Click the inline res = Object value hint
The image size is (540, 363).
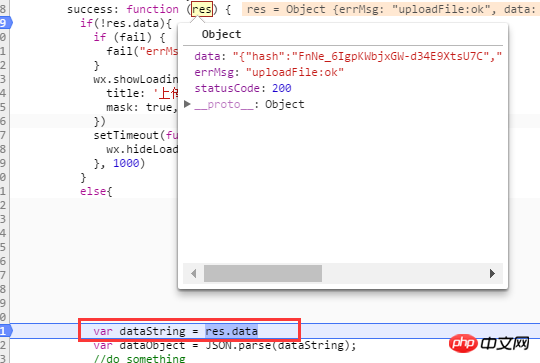391,9
